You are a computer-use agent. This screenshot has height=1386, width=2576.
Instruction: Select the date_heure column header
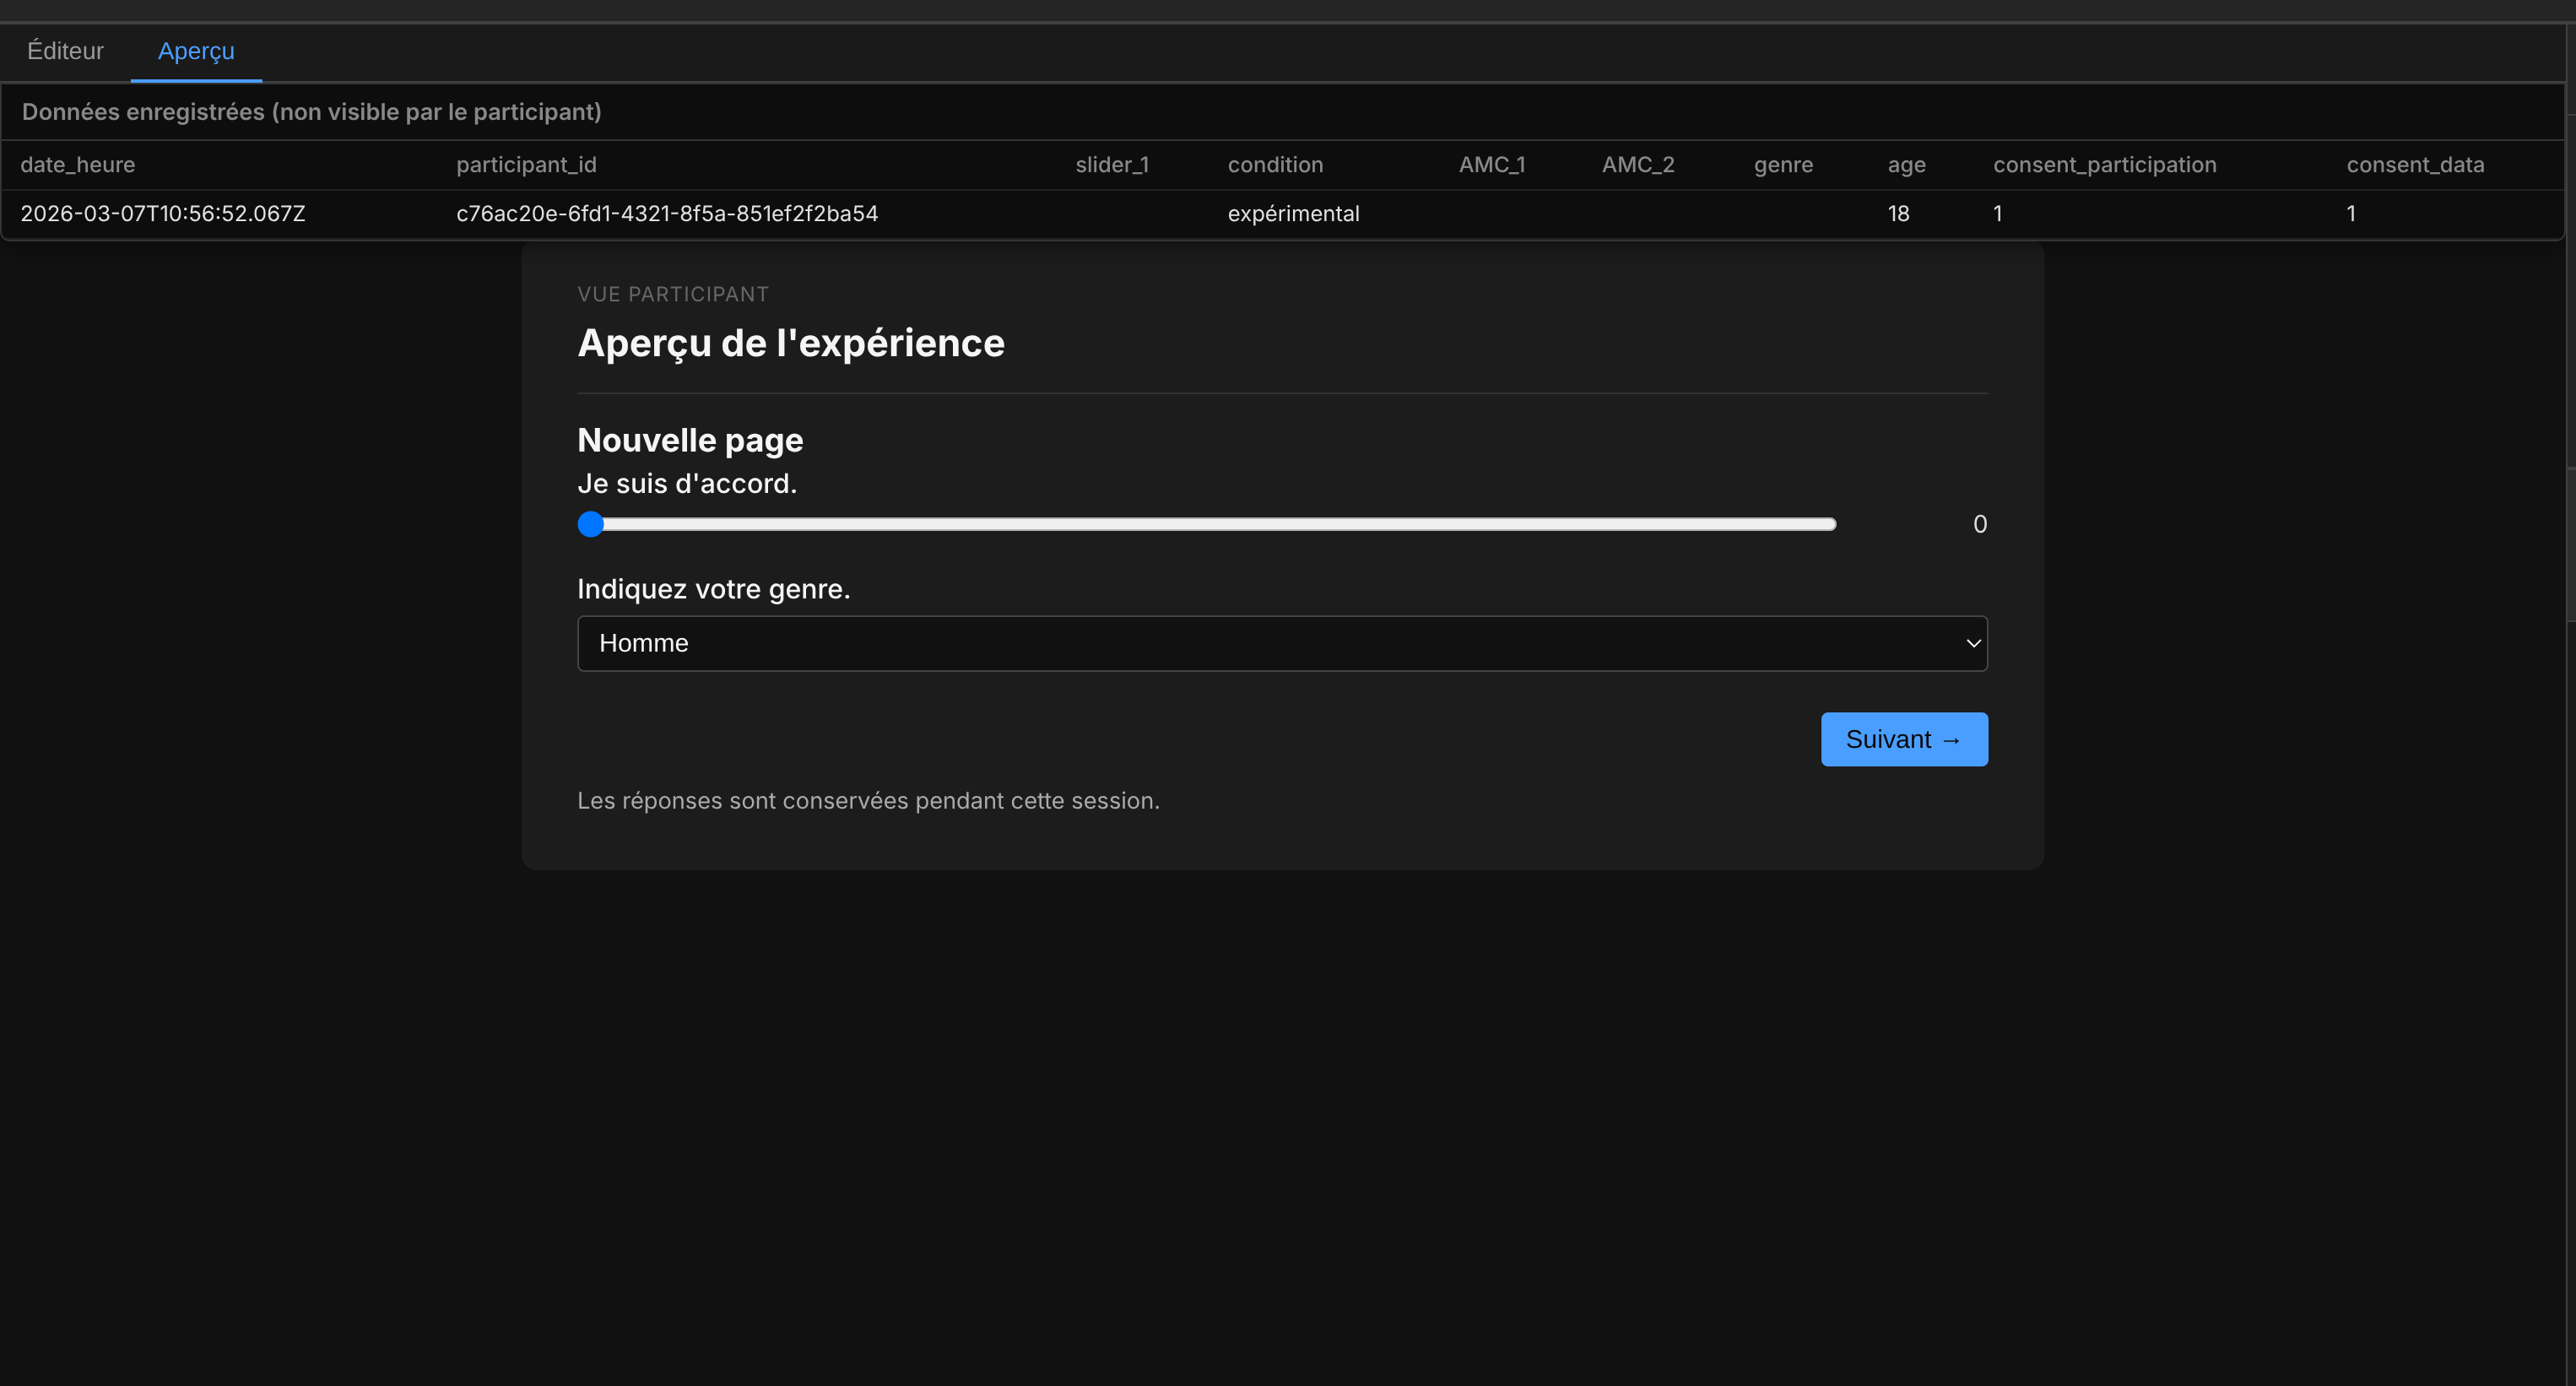pyautogui.click(x=77, y=164)
